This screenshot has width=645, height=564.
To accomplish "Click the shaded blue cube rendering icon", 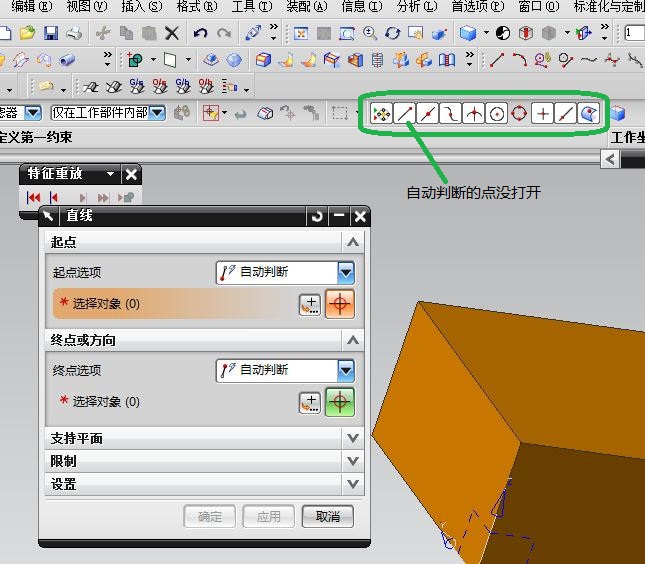I will point(468,33).
